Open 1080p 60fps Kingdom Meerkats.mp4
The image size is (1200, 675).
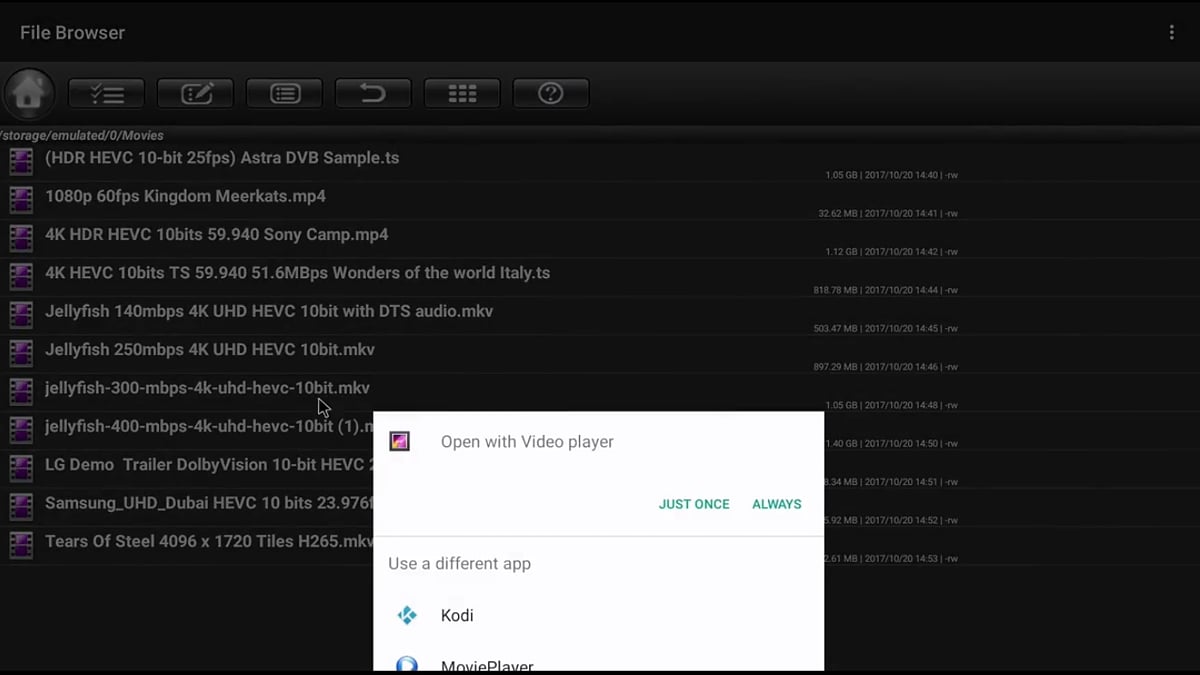point(185,197)
